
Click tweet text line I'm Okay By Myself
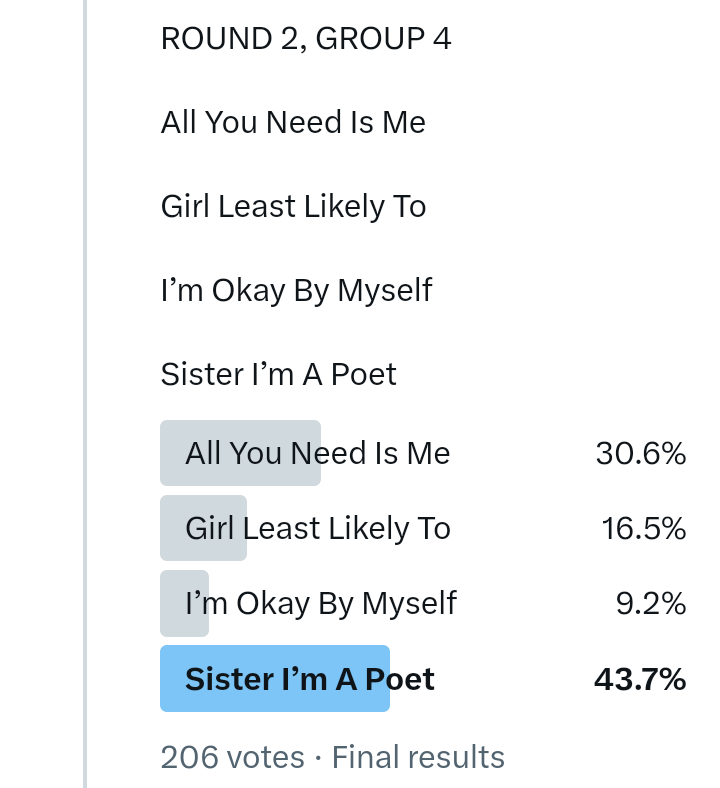tap(296, 291)
